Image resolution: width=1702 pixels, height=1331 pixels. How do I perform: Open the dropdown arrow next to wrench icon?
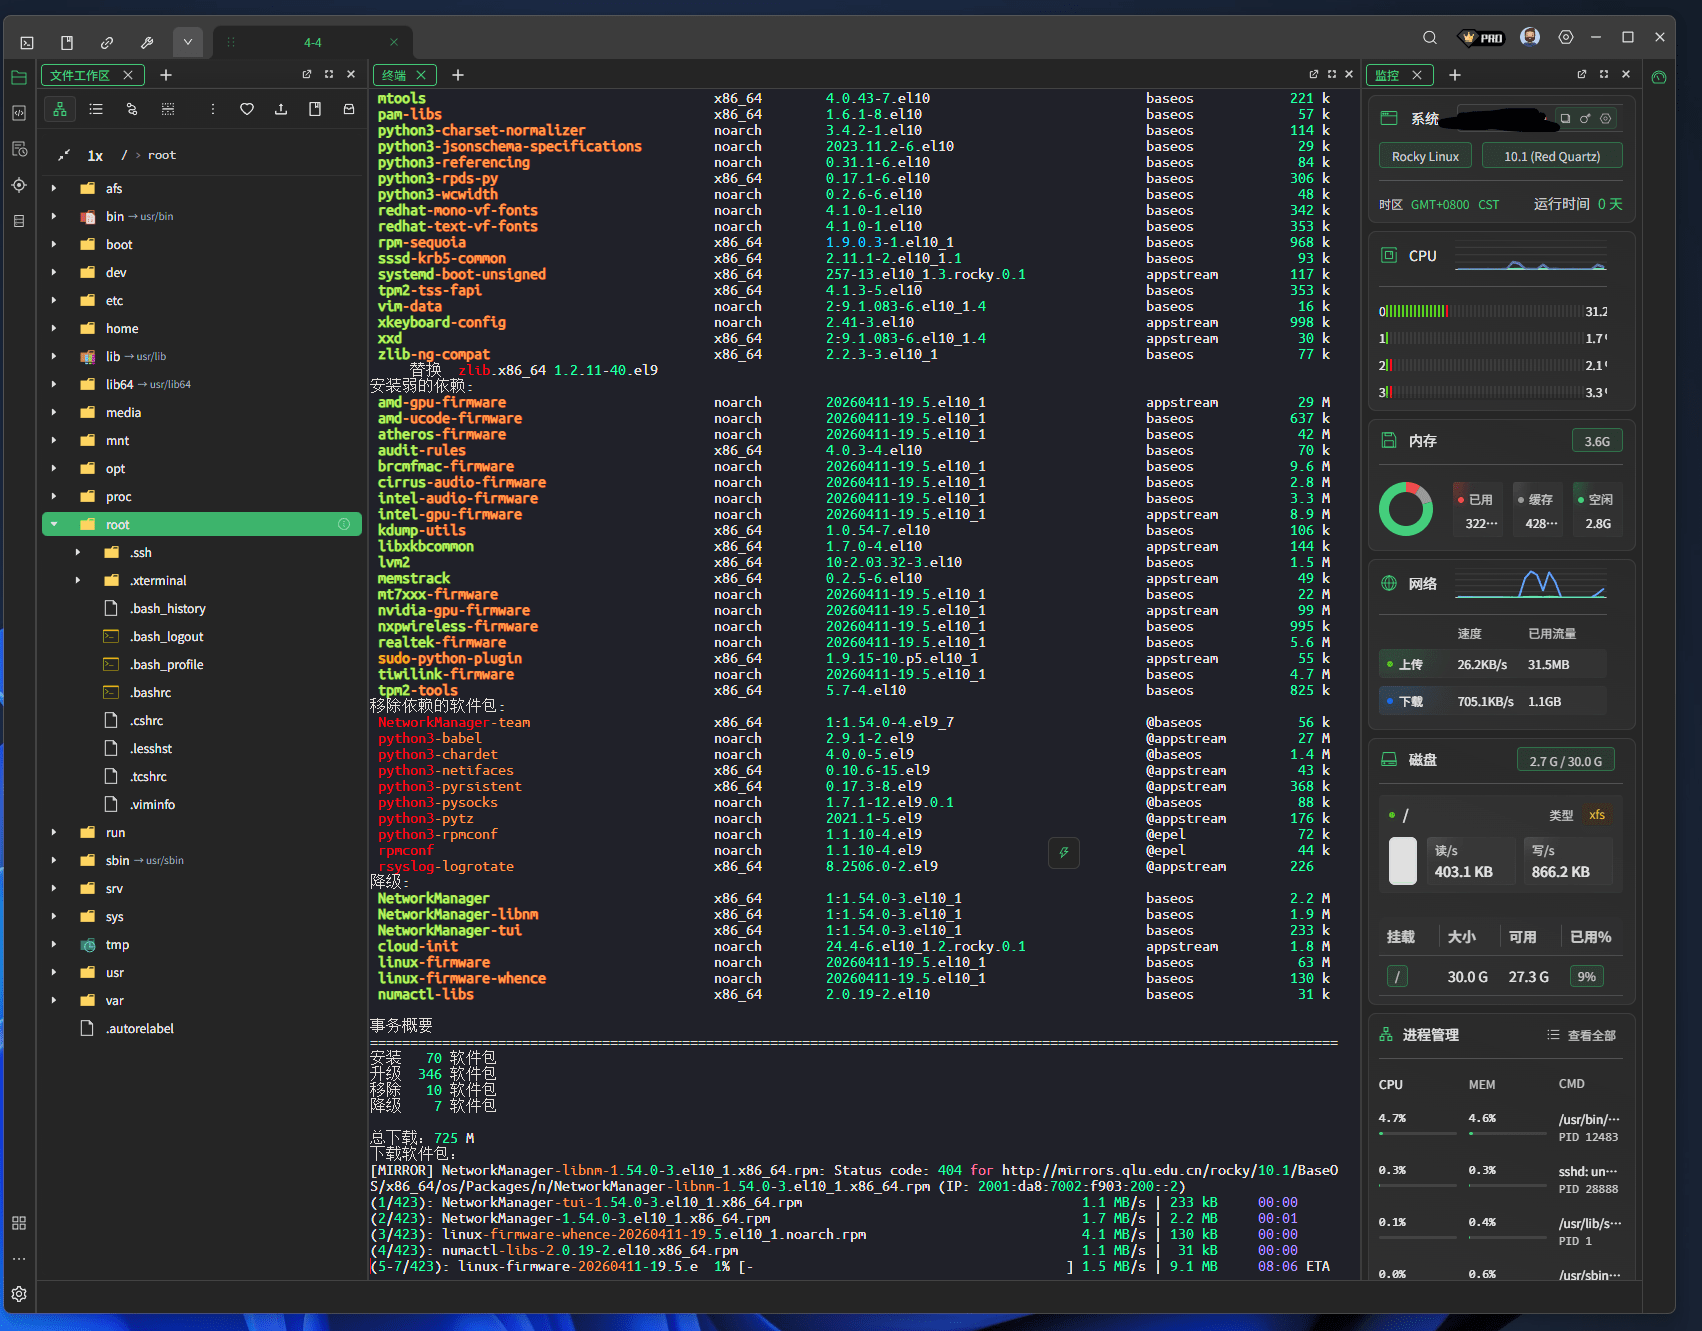pos(187,42)
